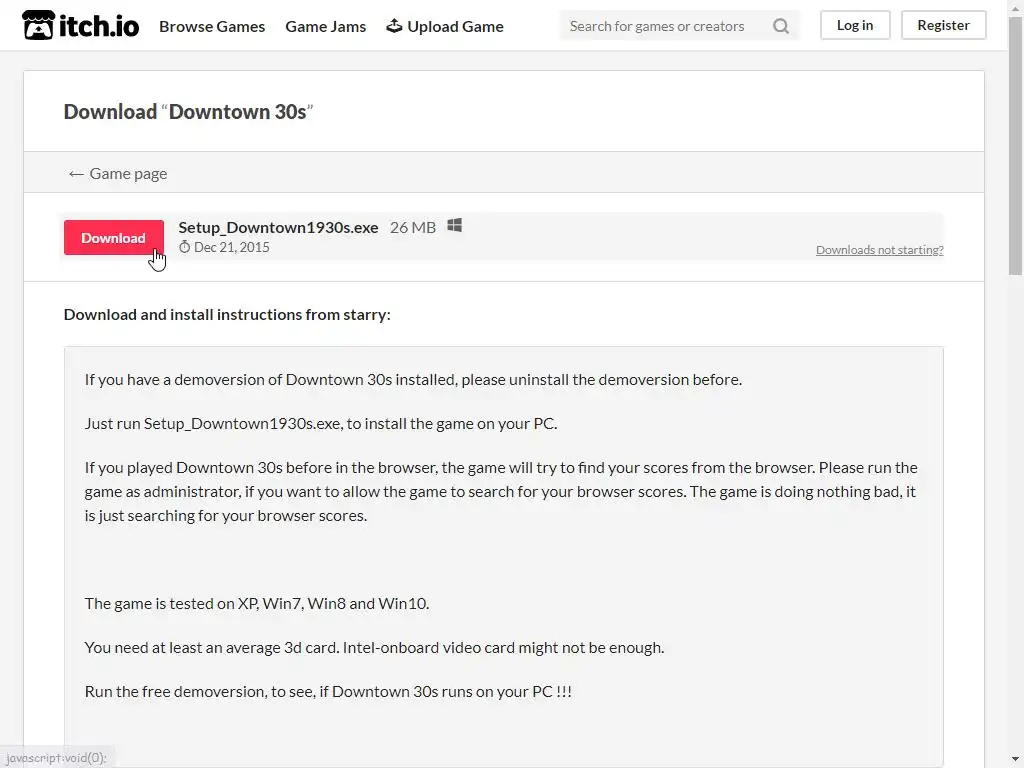Image resolution: width=1024 pixels, height=768 pixels.
Task: Click the Windows platform icon
Action: 454,226
